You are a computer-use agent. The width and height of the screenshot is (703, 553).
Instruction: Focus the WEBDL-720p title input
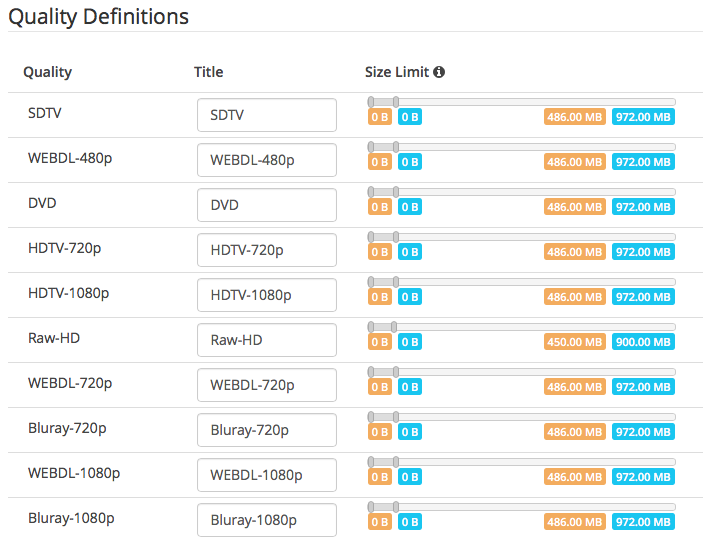point(266,385)
